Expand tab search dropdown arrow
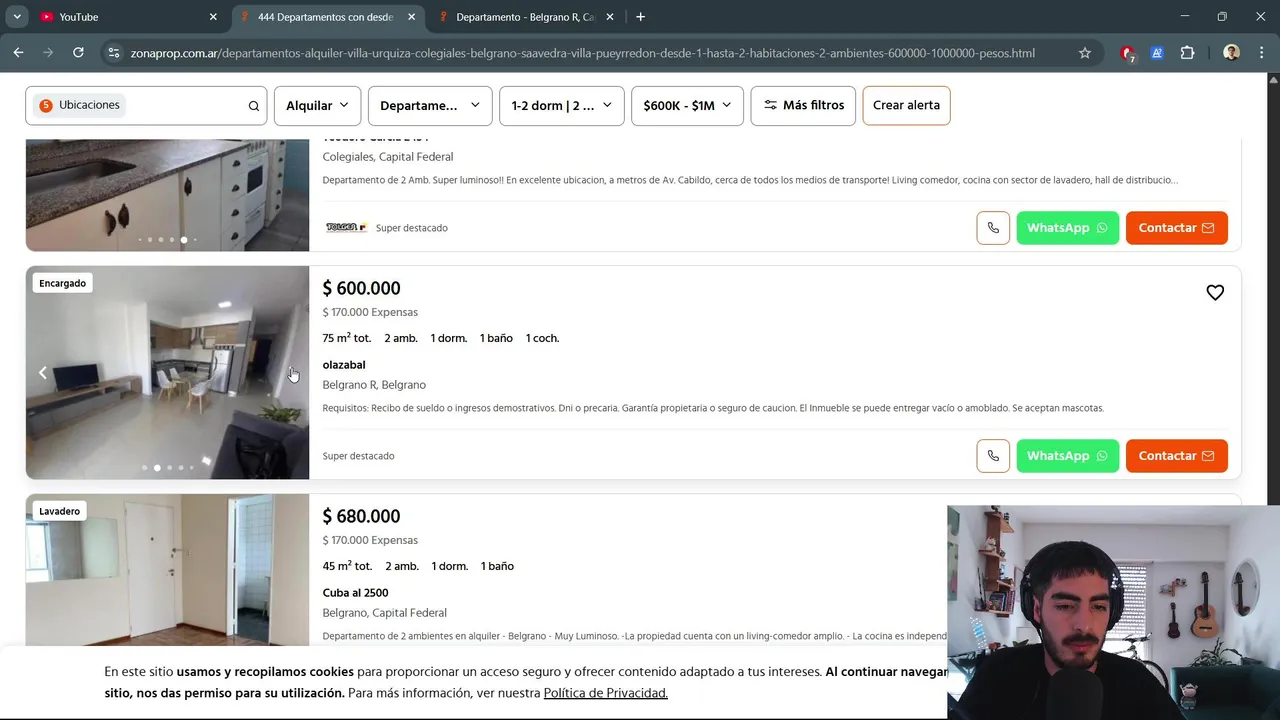 17,17
